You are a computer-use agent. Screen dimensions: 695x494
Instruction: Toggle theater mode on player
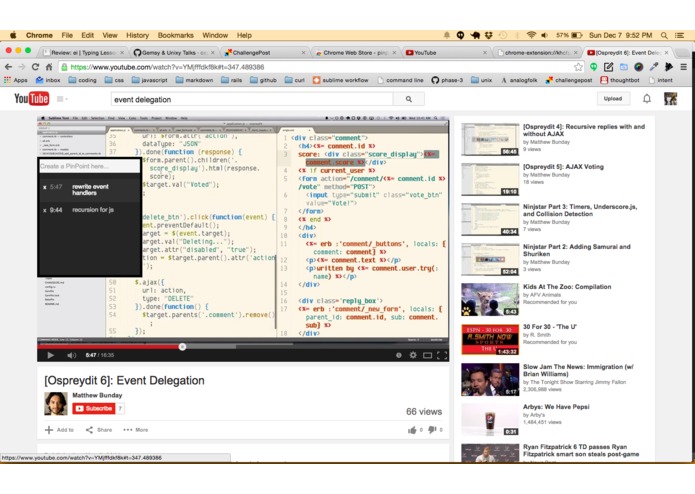point(427,355)
